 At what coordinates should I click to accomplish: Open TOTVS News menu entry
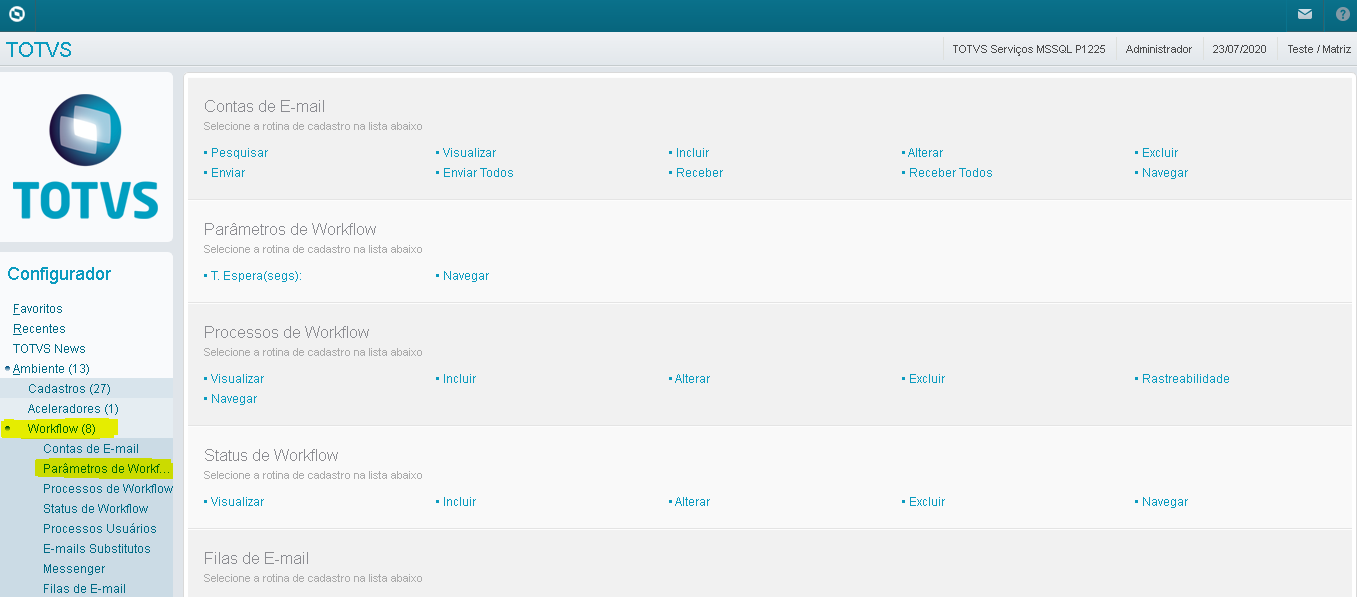pyautogui.click(x=49, y=348)
